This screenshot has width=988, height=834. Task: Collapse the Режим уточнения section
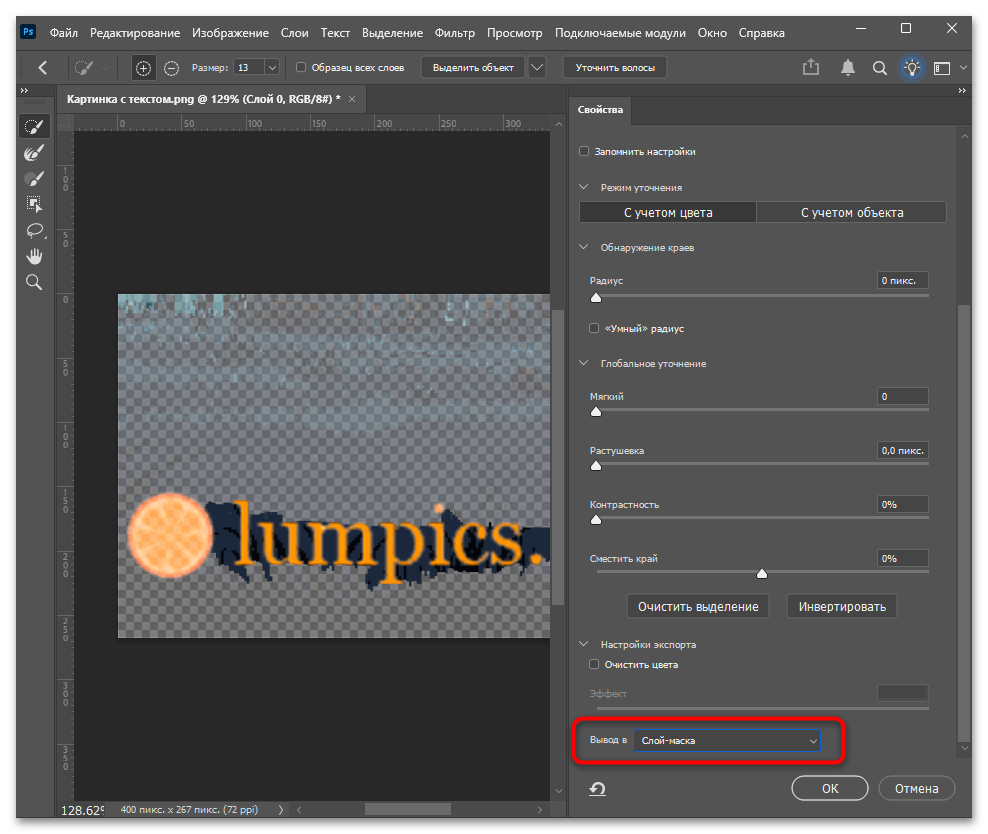click(584, 187)
